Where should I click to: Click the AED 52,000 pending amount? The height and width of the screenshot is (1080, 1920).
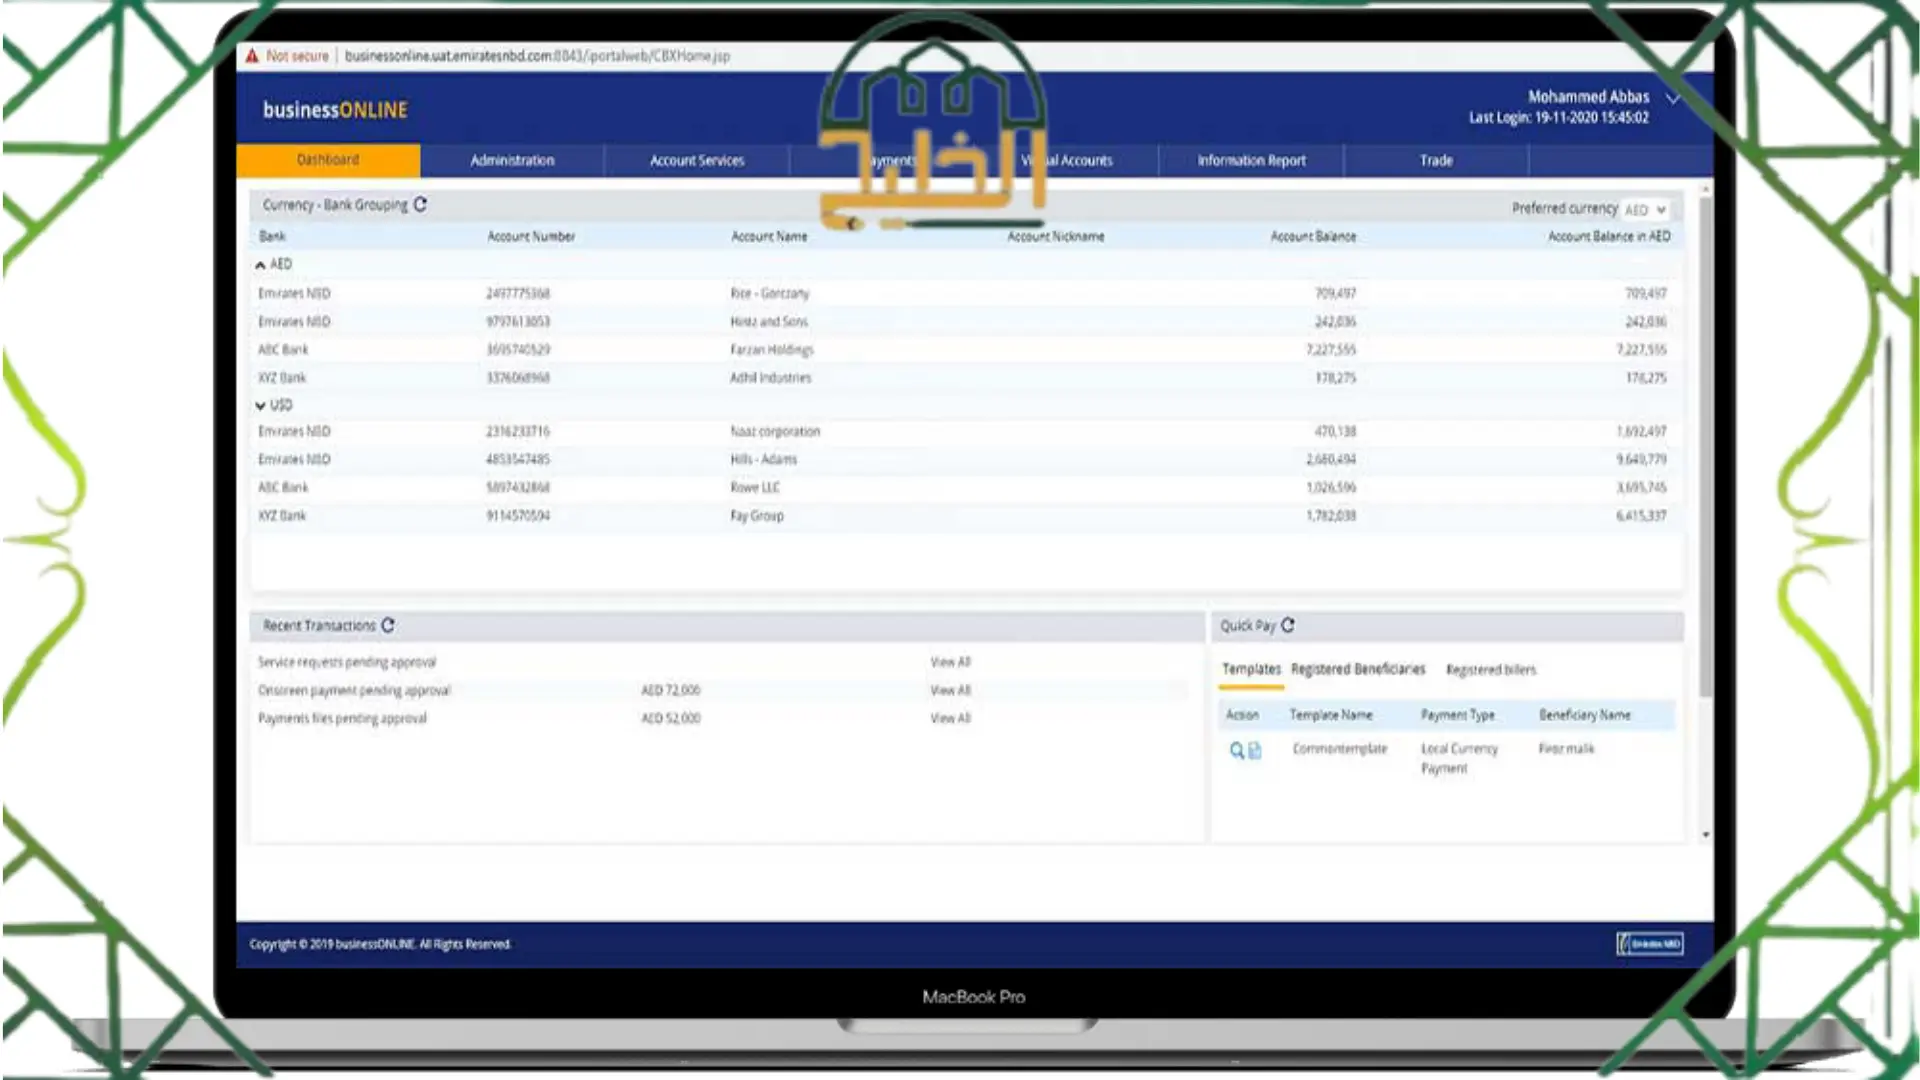(671, 718)
